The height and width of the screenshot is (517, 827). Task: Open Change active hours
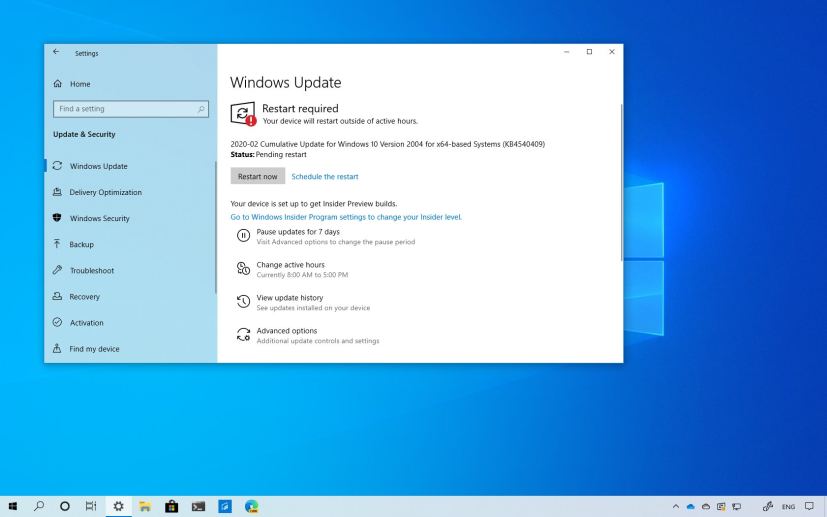pyautogui.click(x=291, y=265)
